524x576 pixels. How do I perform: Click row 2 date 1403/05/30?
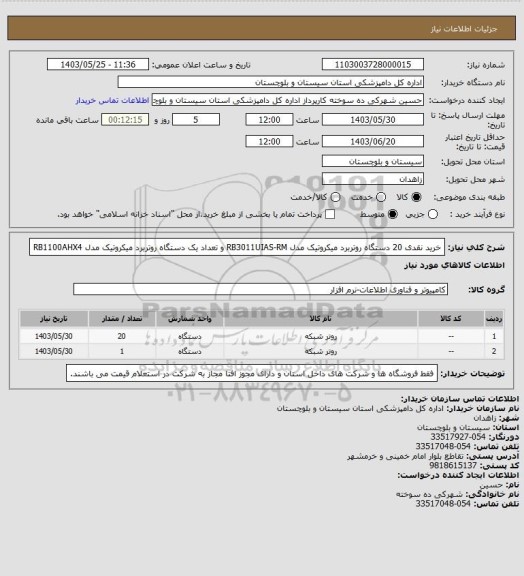point(54,351)
